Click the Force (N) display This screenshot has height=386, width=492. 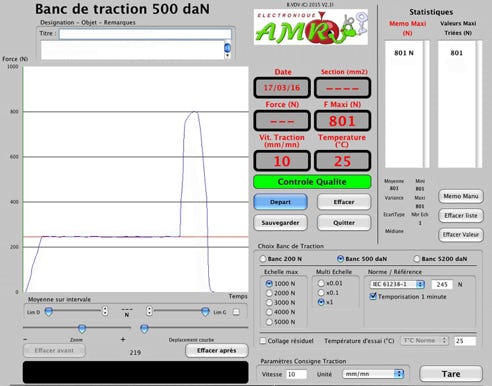pos(282,121)
